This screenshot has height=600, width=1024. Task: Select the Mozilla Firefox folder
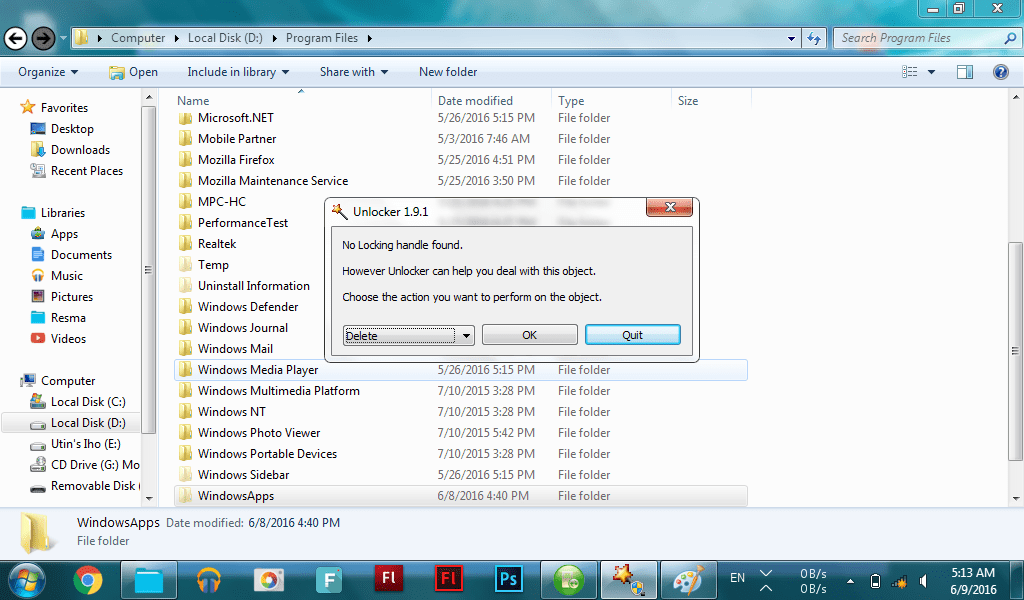[x=236, y=160]
